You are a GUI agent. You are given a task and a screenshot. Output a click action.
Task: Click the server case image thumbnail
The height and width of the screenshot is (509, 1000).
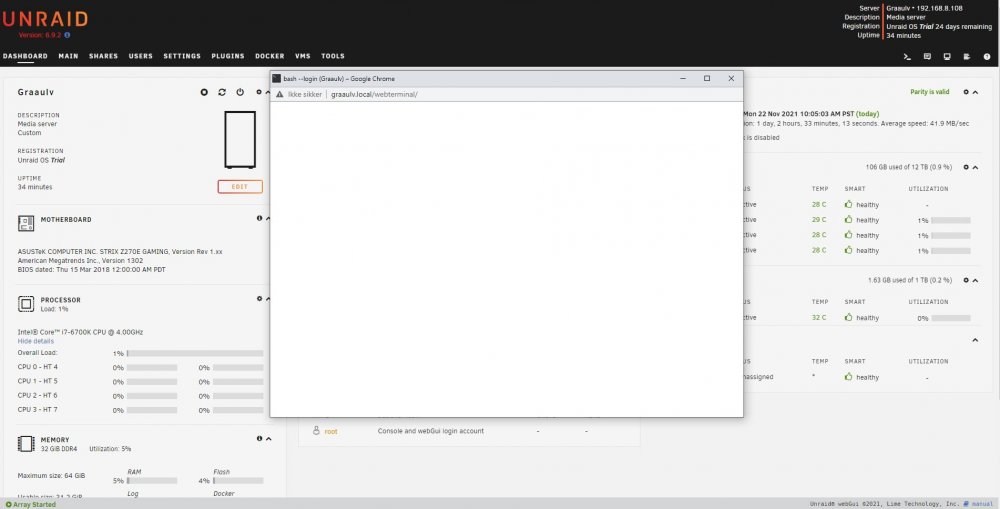[x=240, y=140]
